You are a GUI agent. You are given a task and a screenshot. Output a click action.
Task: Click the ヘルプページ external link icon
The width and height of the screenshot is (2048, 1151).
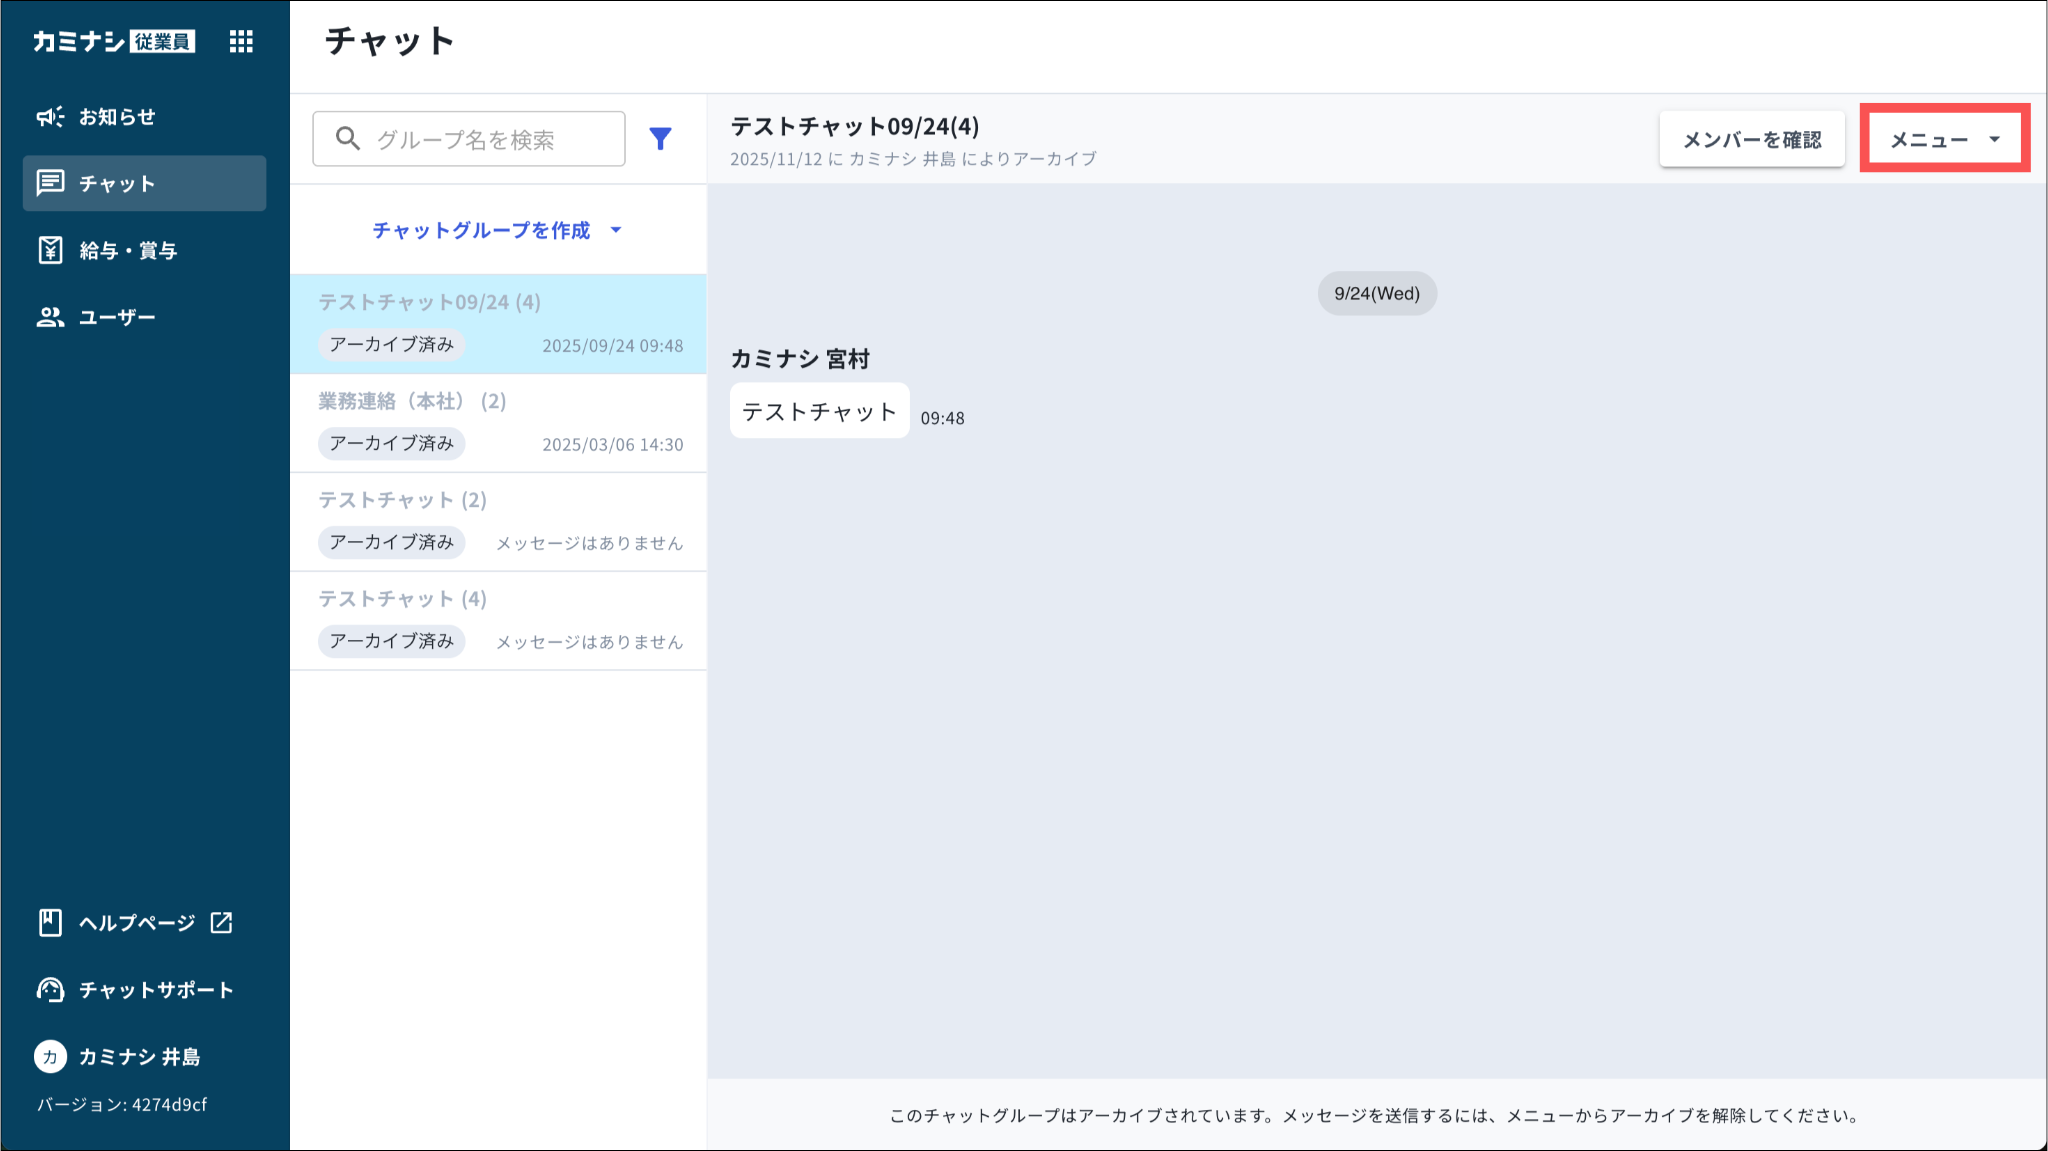click(x=222, y=922)
